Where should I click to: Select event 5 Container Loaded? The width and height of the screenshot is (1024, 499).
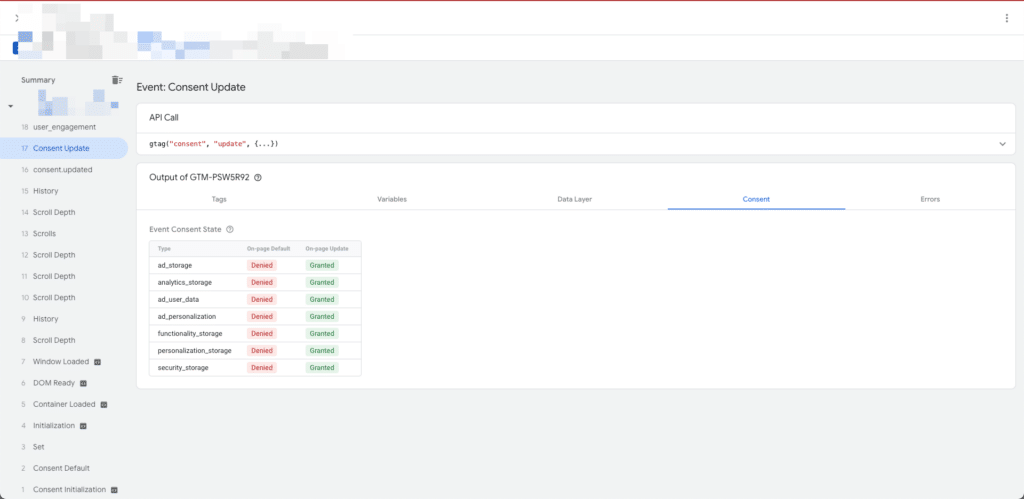(64, 404)
